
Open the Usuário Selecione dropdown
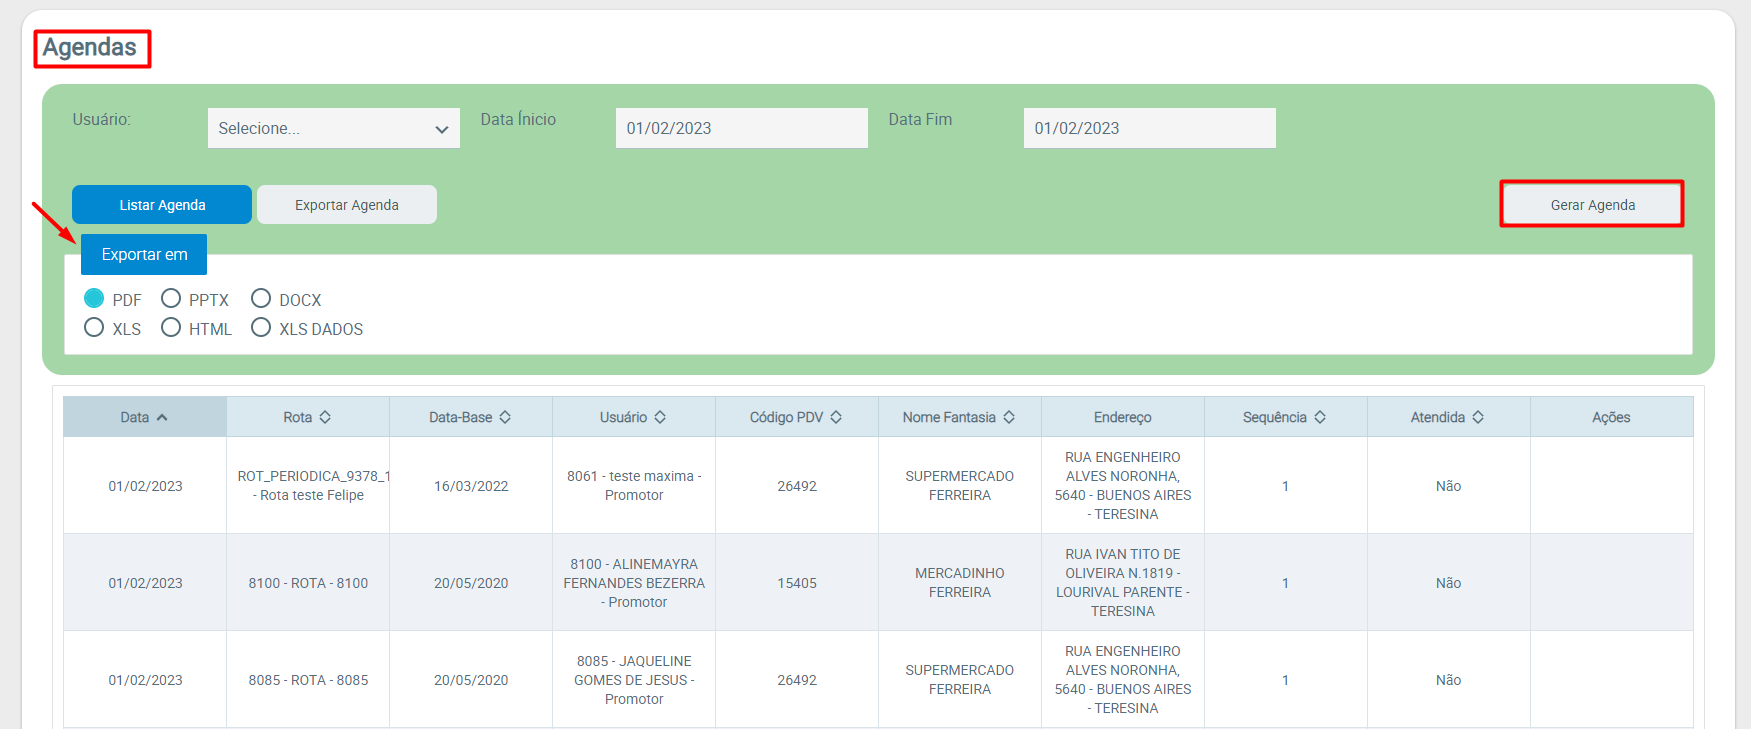click(x=333, y=128)
